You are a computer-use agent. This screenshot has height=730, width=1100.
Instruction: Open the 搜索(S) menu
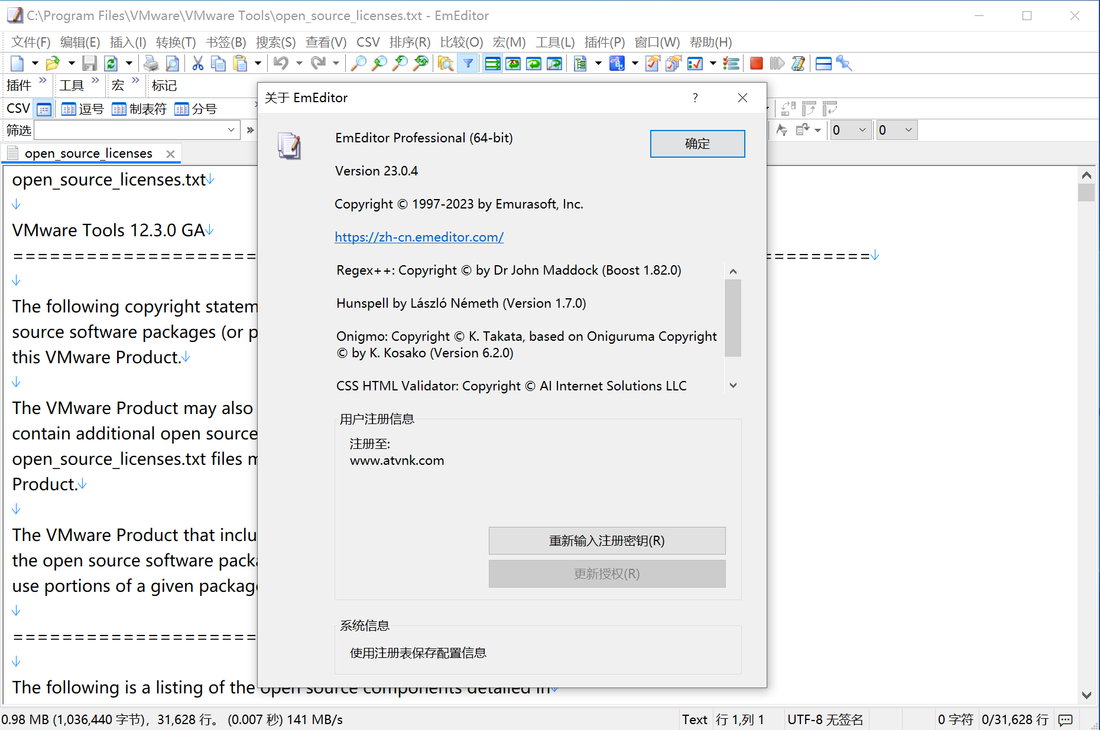276,42
